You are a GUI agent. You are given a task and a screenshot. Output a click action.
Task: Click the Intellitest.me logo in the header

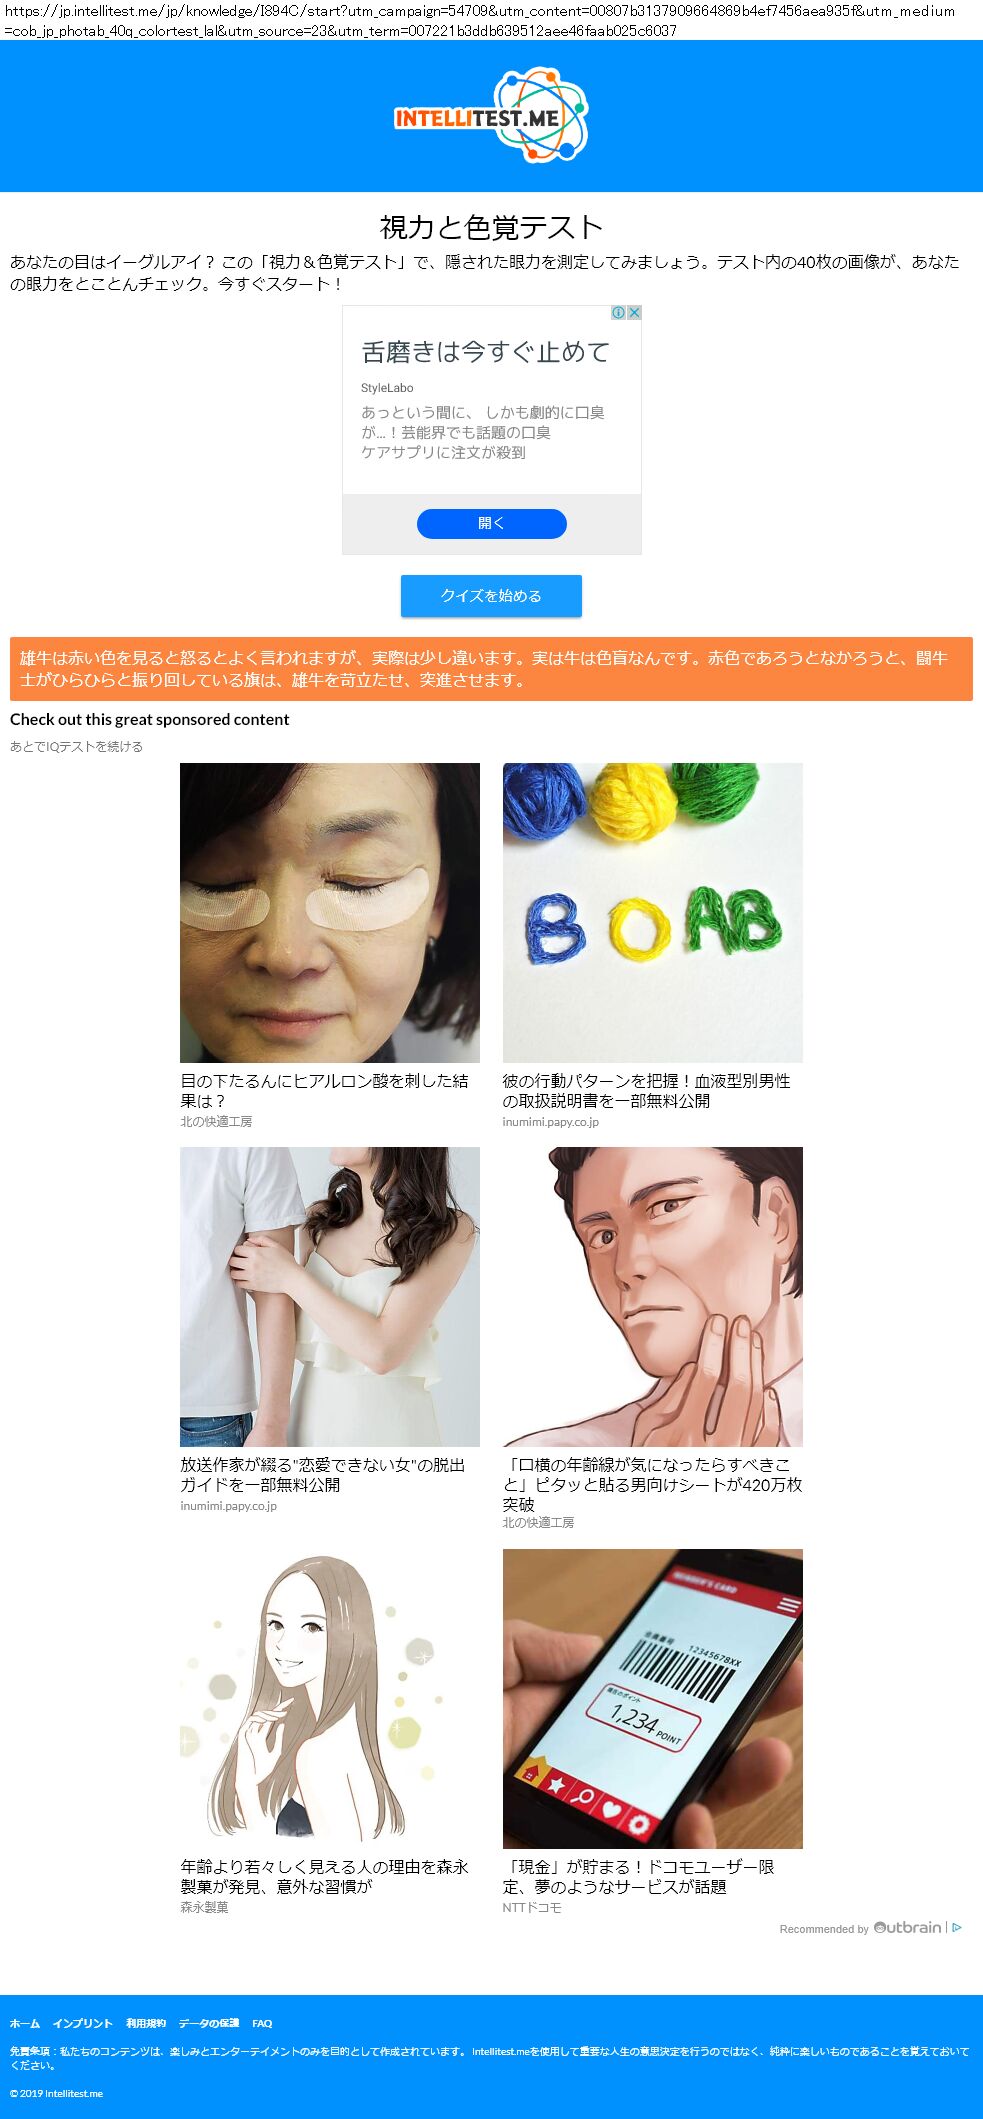491,116
